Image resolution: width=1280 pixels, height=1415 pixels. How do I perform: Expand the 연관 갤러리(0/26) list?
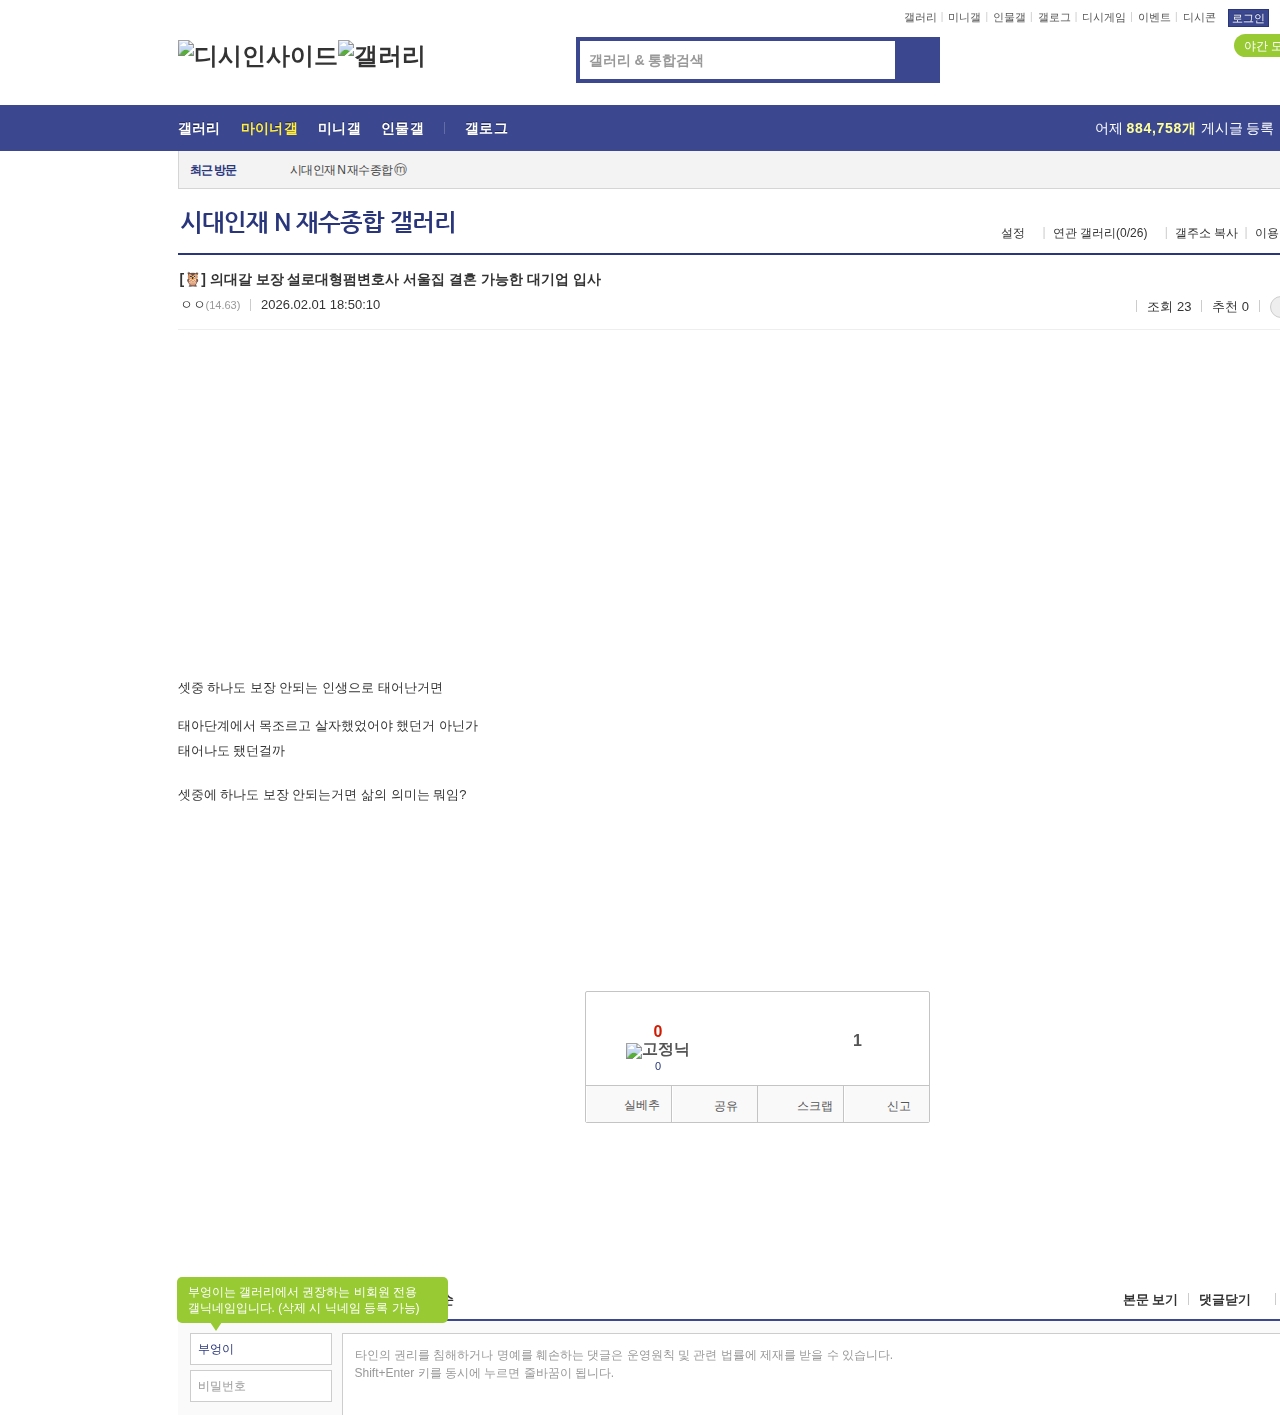(1100, 233)
